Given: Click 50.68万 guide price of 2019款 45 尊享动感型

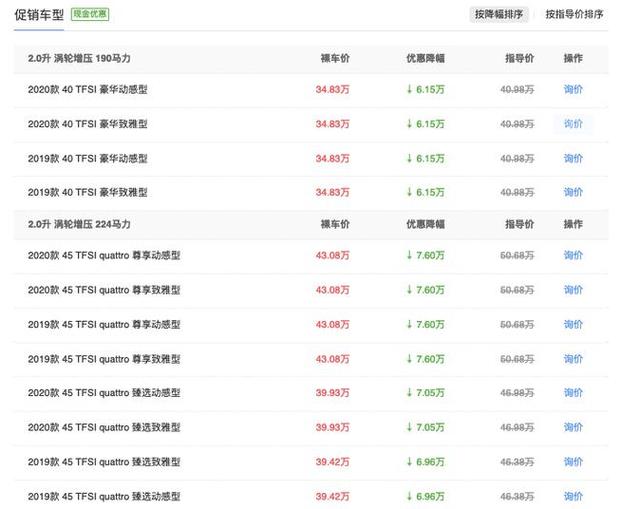Looking at the screenshot, I should [x=517, y=325].
